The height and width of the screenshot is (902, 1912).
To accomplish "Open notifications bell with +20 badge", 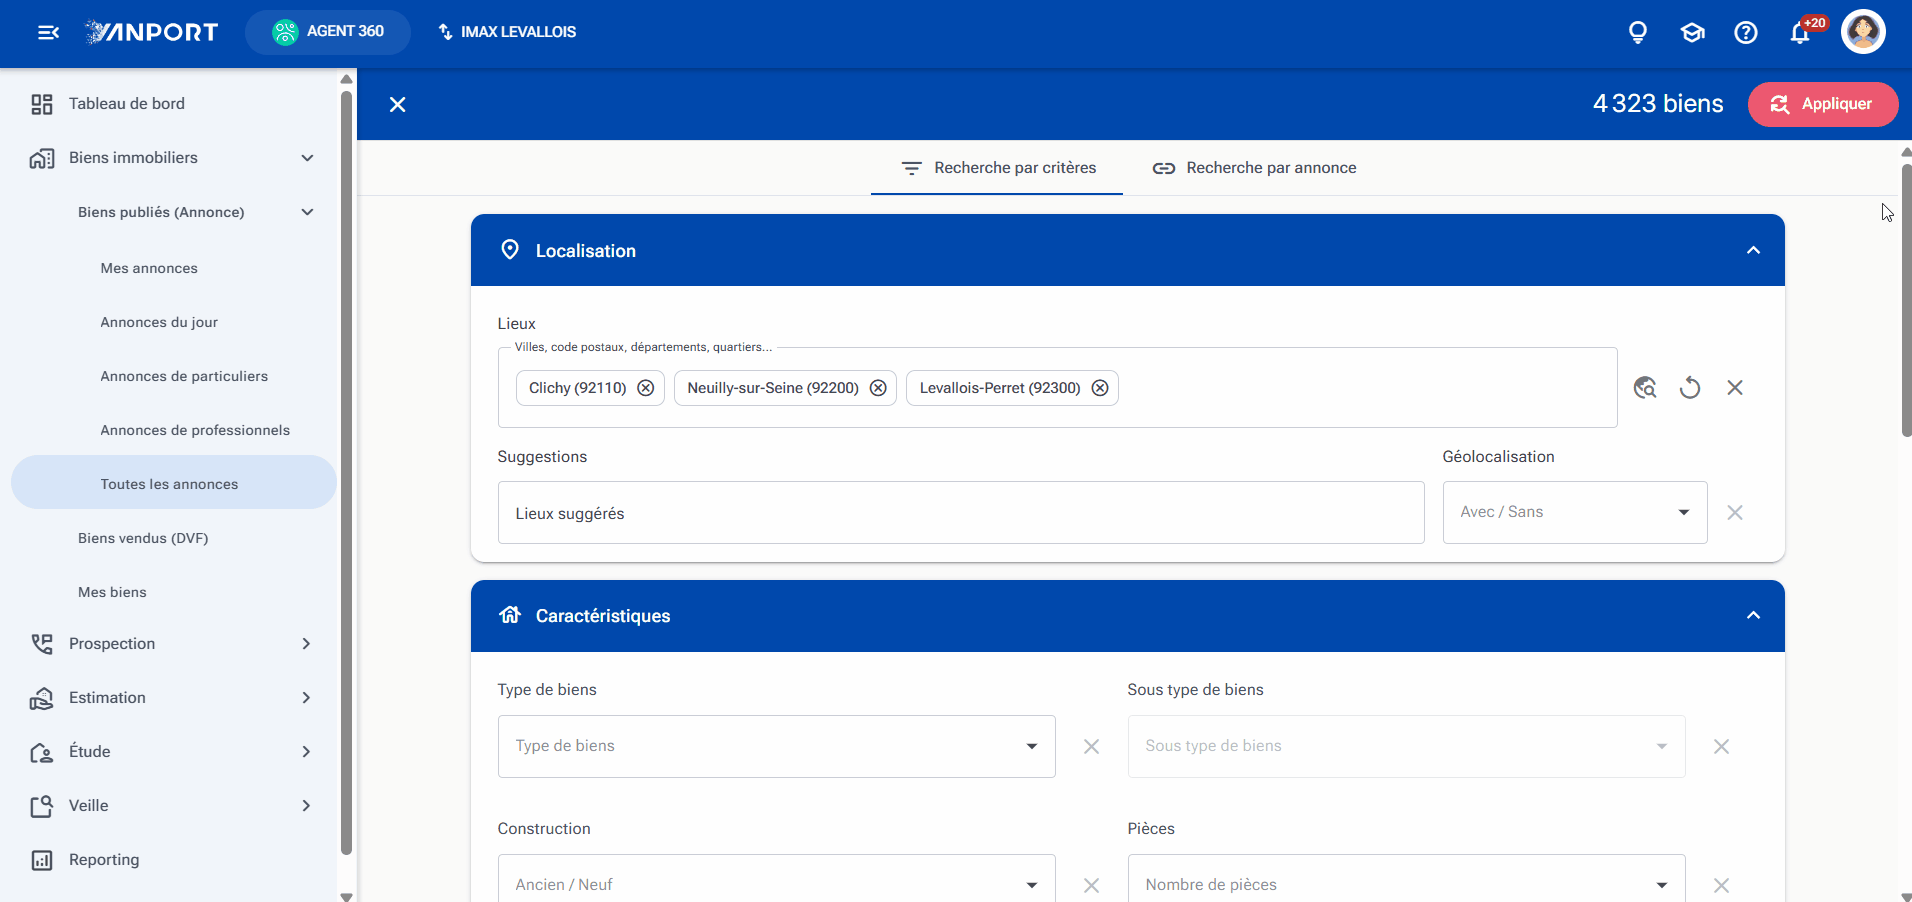I will (x=1802, y=32).
